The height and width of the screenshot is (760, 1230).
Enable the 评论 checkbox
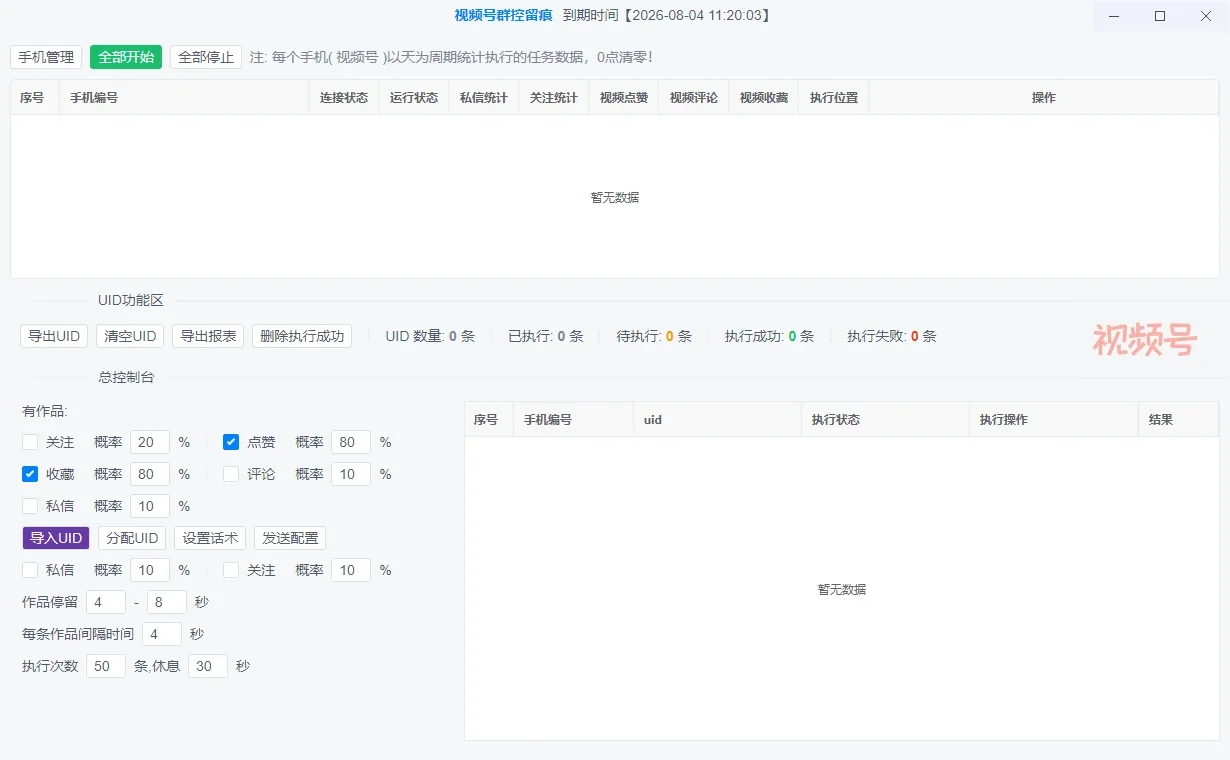(231, 474)
